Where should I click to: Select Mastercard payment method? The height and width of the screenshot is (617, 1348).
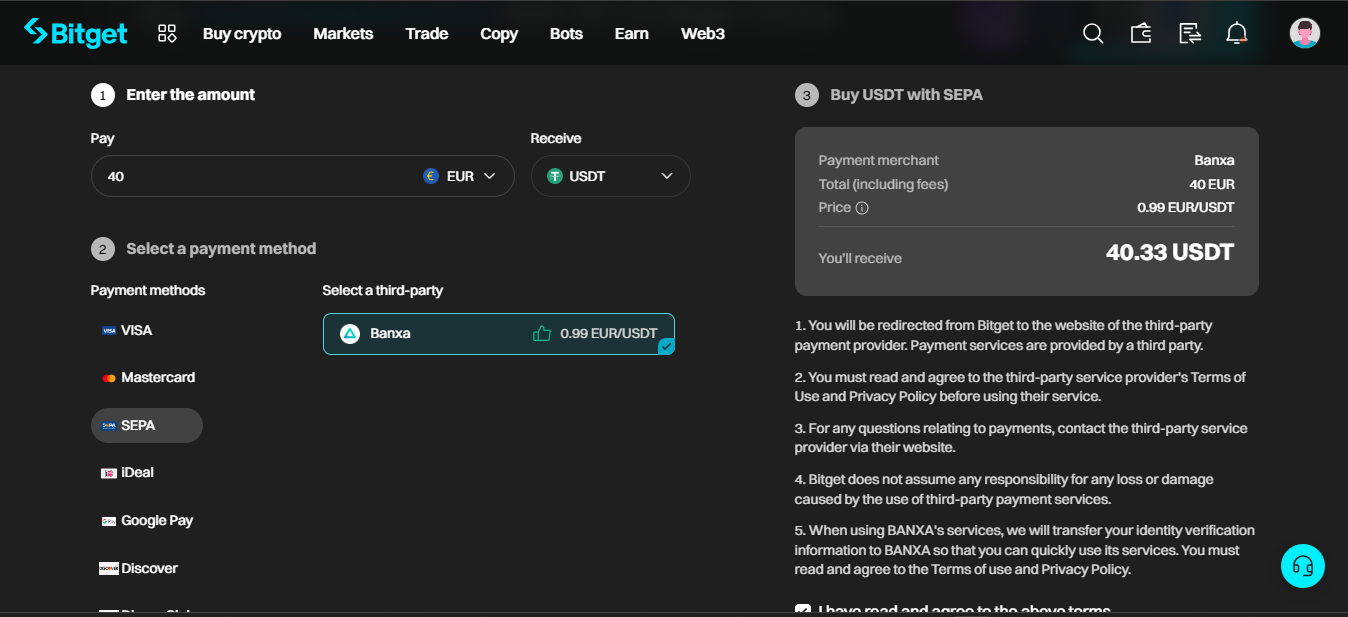148,378
